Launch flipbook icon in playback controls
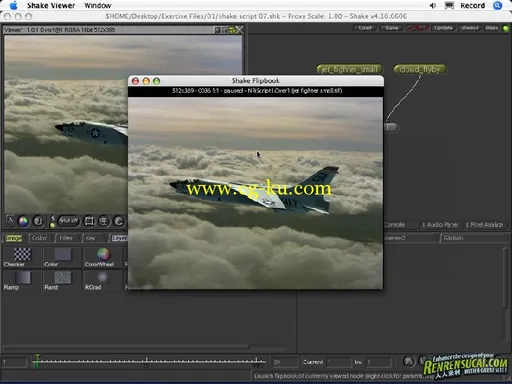This screenshot has width=512, height=384. pyautogui.click(x=409, y=361)
